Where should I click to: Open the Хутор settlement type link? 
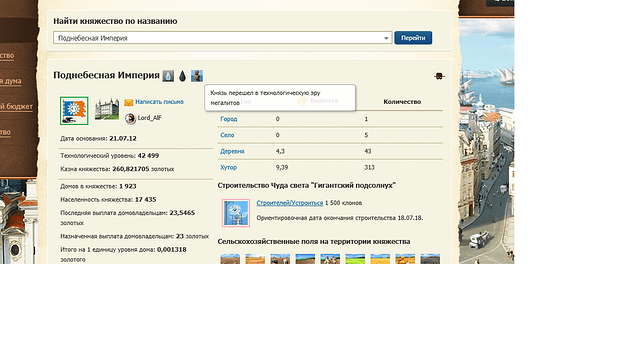[x=229, y=167]
